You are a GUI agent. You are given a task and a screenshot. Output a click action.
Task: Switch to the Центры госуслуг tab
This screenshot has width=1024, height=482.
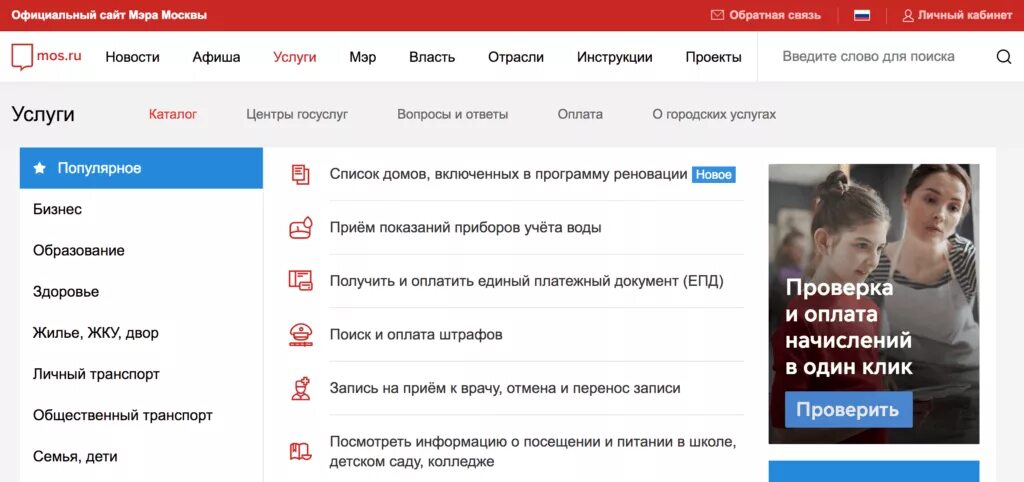(297, 114)
